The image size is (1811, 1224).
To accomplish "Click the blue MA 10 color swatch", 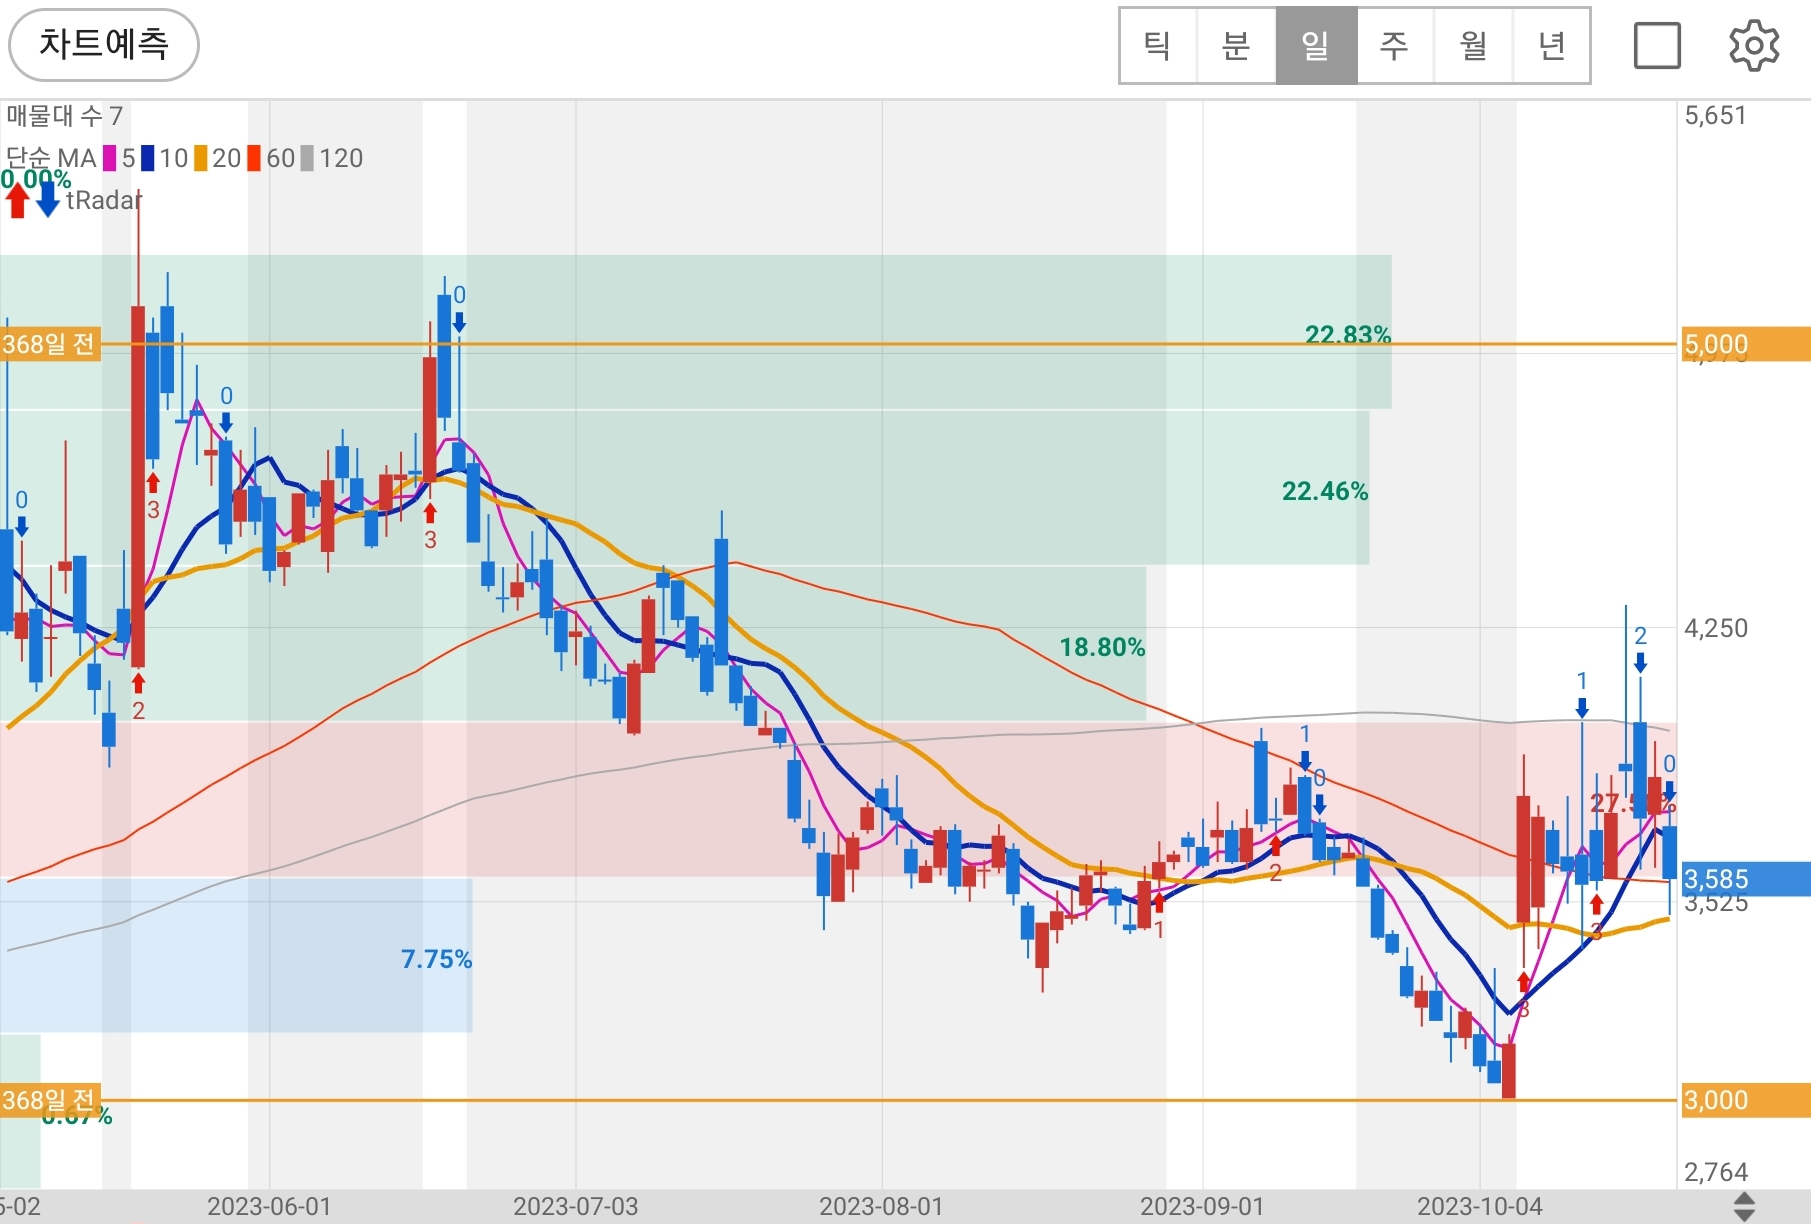I will tap(147, 158).
